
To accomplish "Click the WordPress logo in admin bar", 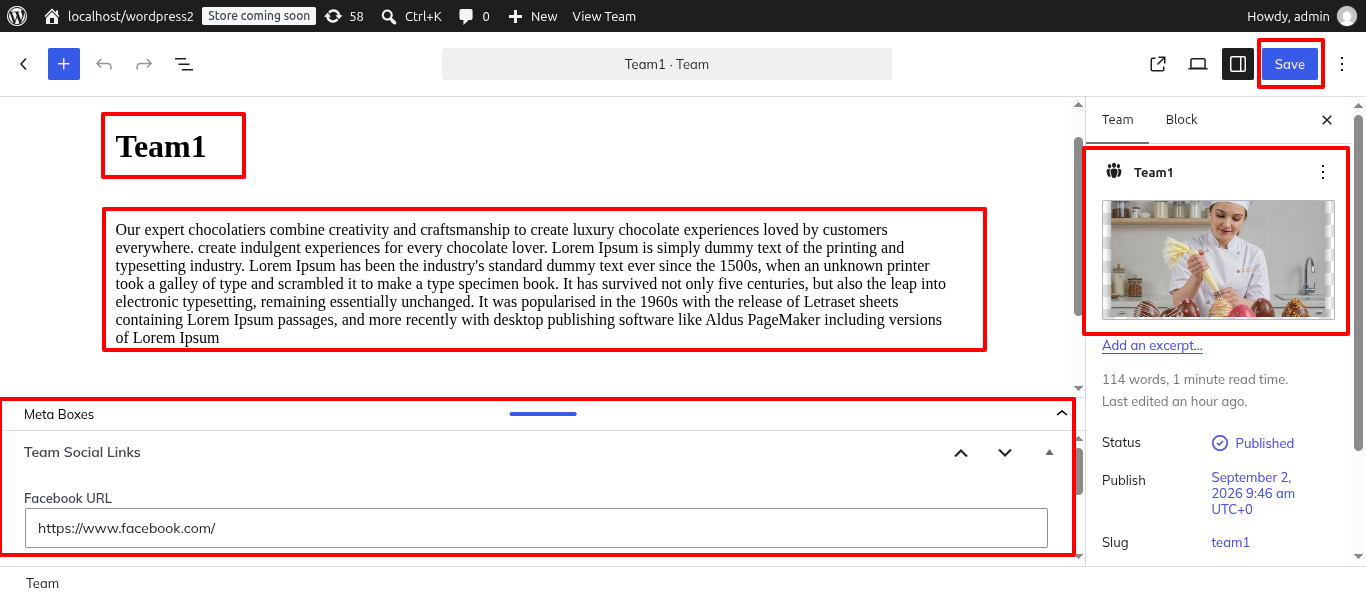I will click(x=17, y=16).
